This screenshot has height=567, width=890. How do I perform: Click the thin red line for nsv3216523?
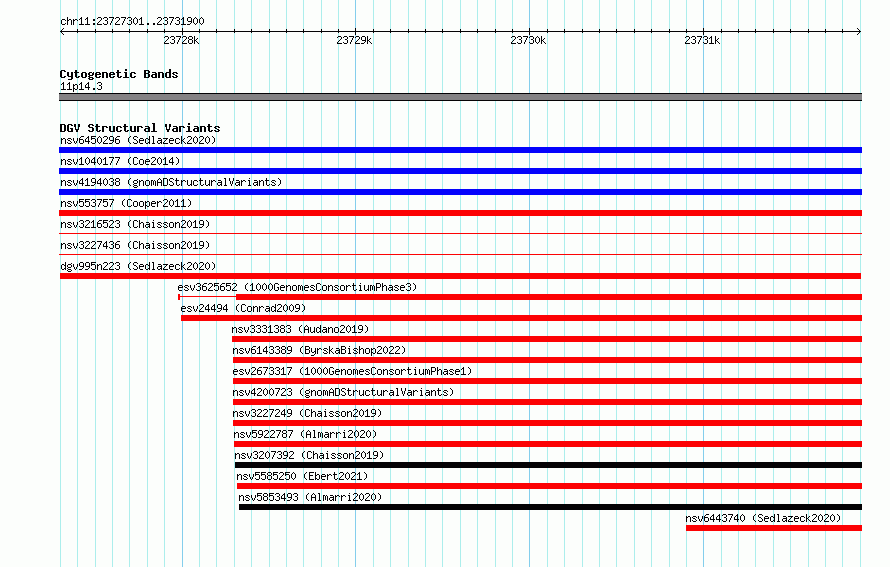click(x=460, y=233)
